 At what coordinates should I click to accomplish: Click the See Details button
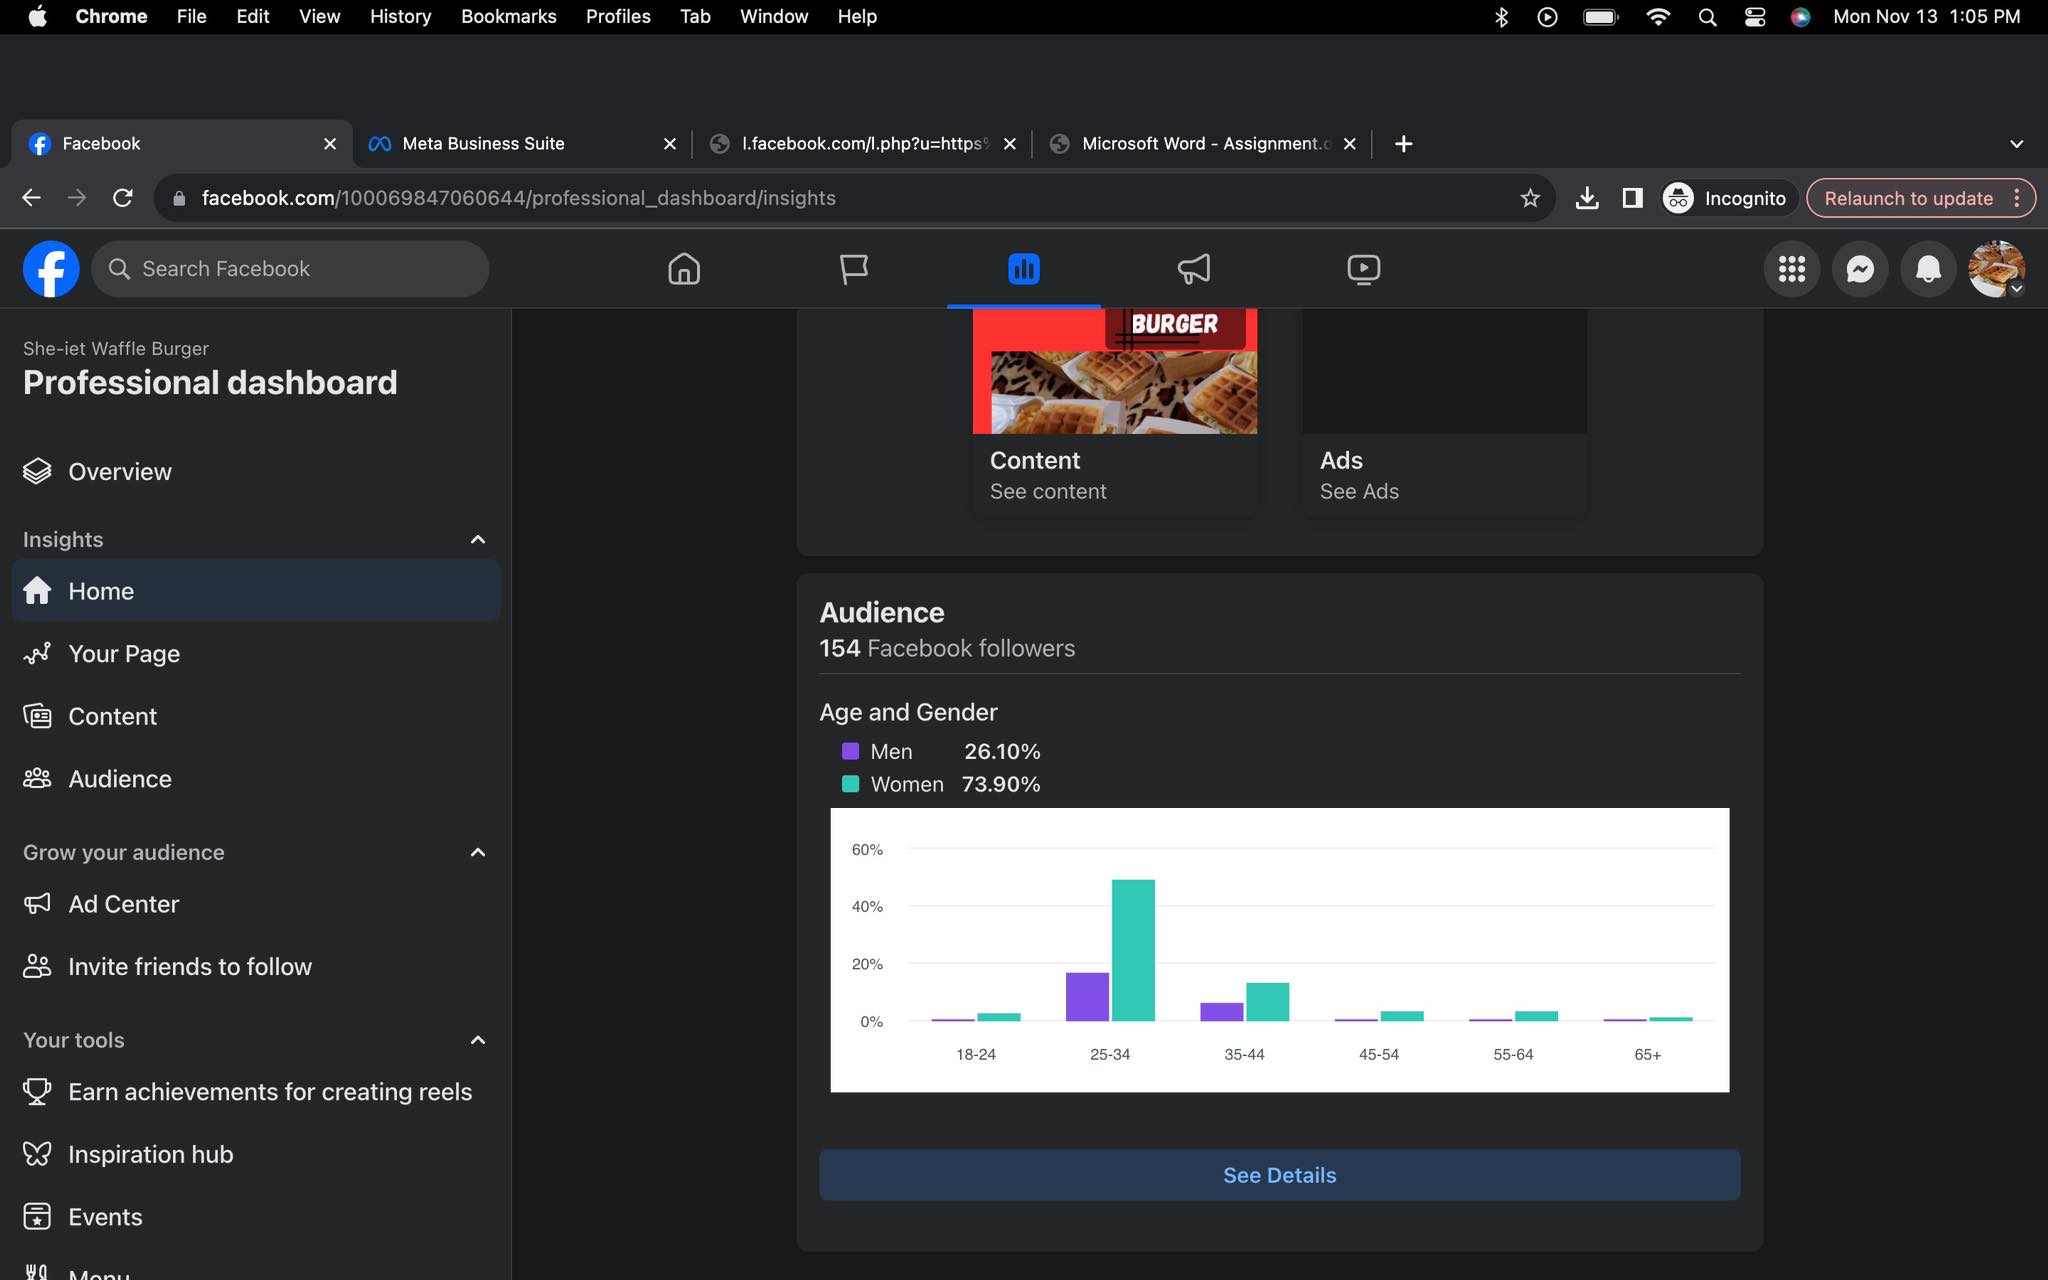point(1279,1175)
